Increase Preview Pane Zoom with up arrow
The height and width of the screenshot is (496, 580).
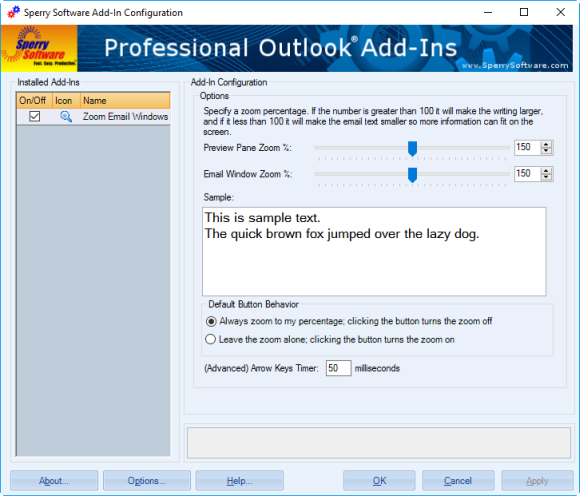point(546,144)
